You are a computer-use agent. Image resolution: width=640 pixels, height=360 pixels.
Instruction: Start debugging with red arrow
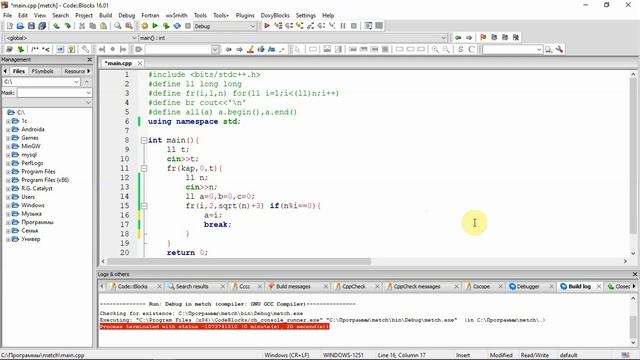(267, 26)
